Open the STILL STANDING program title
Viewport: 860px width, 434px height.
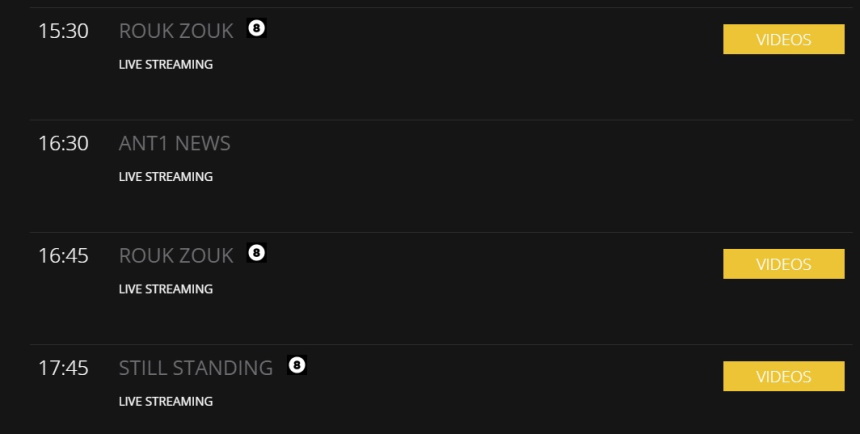coord(196,368)
